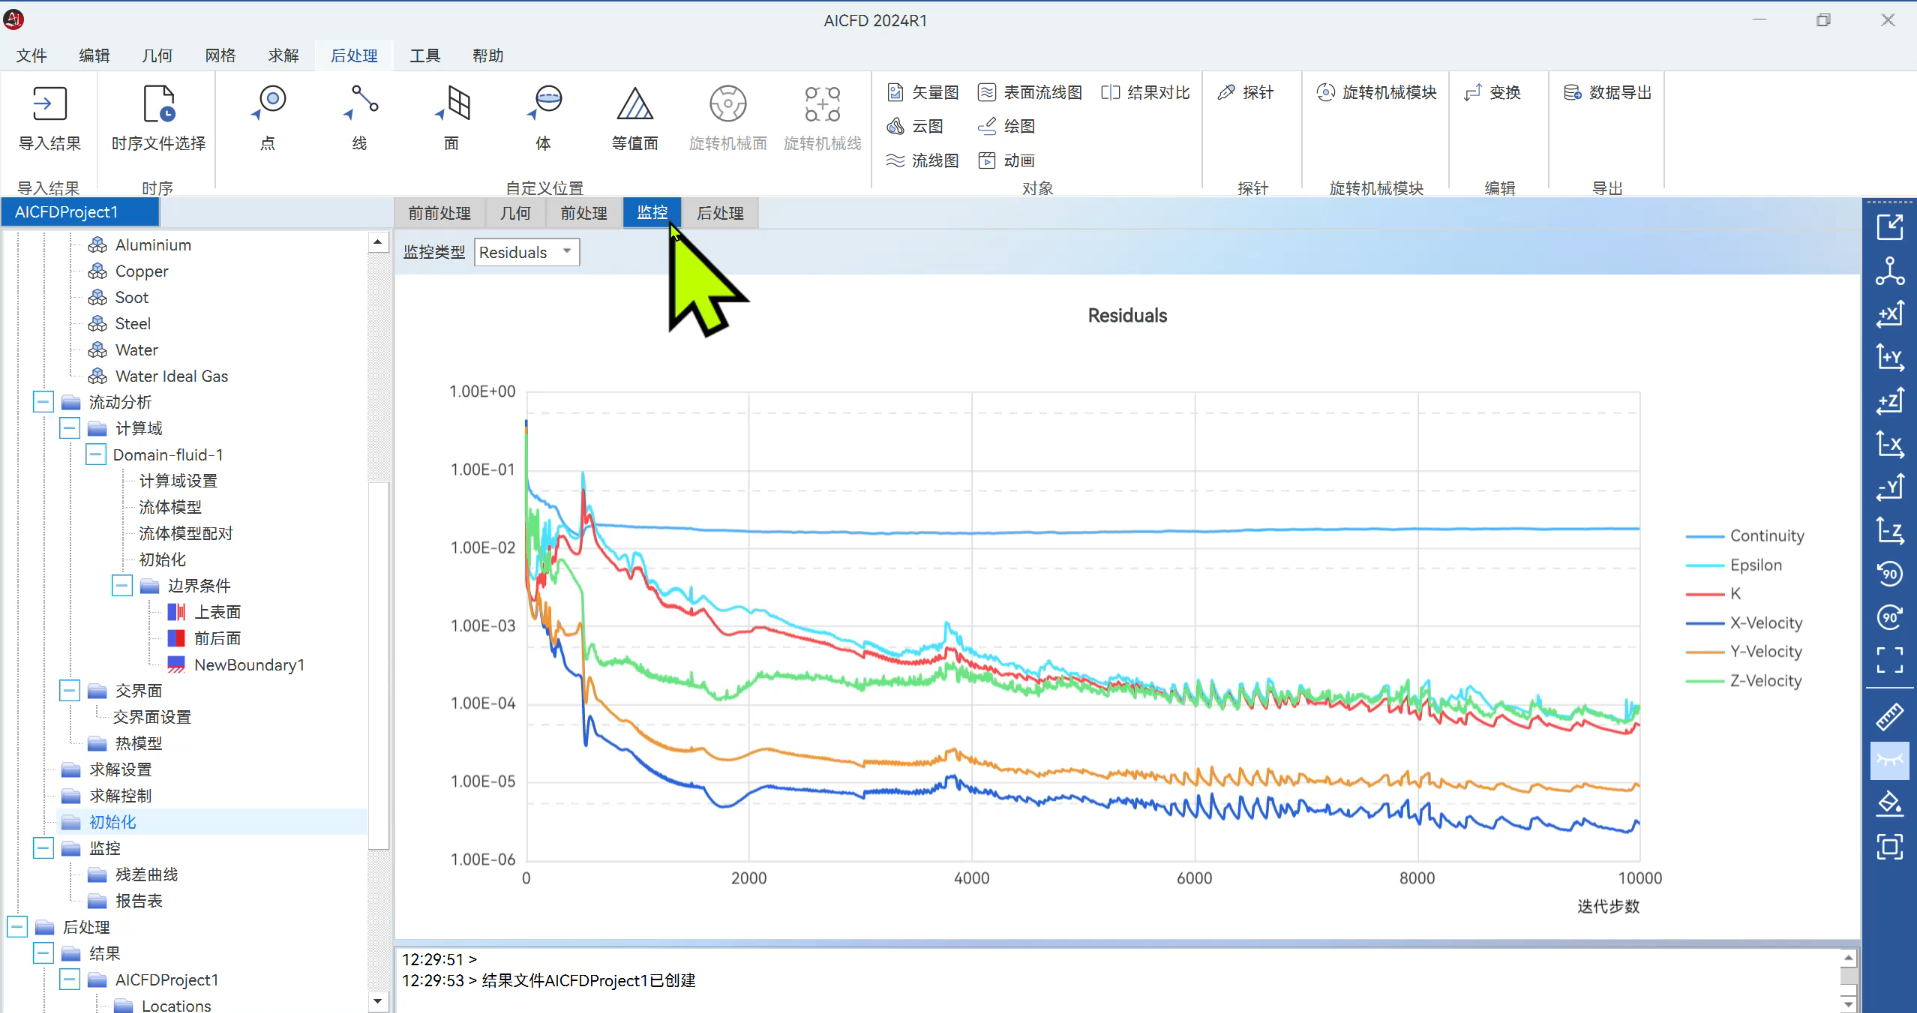Open the Chart (绘图) tool
This screenshot has height=1013, width=1917.
pos(1006,126)
